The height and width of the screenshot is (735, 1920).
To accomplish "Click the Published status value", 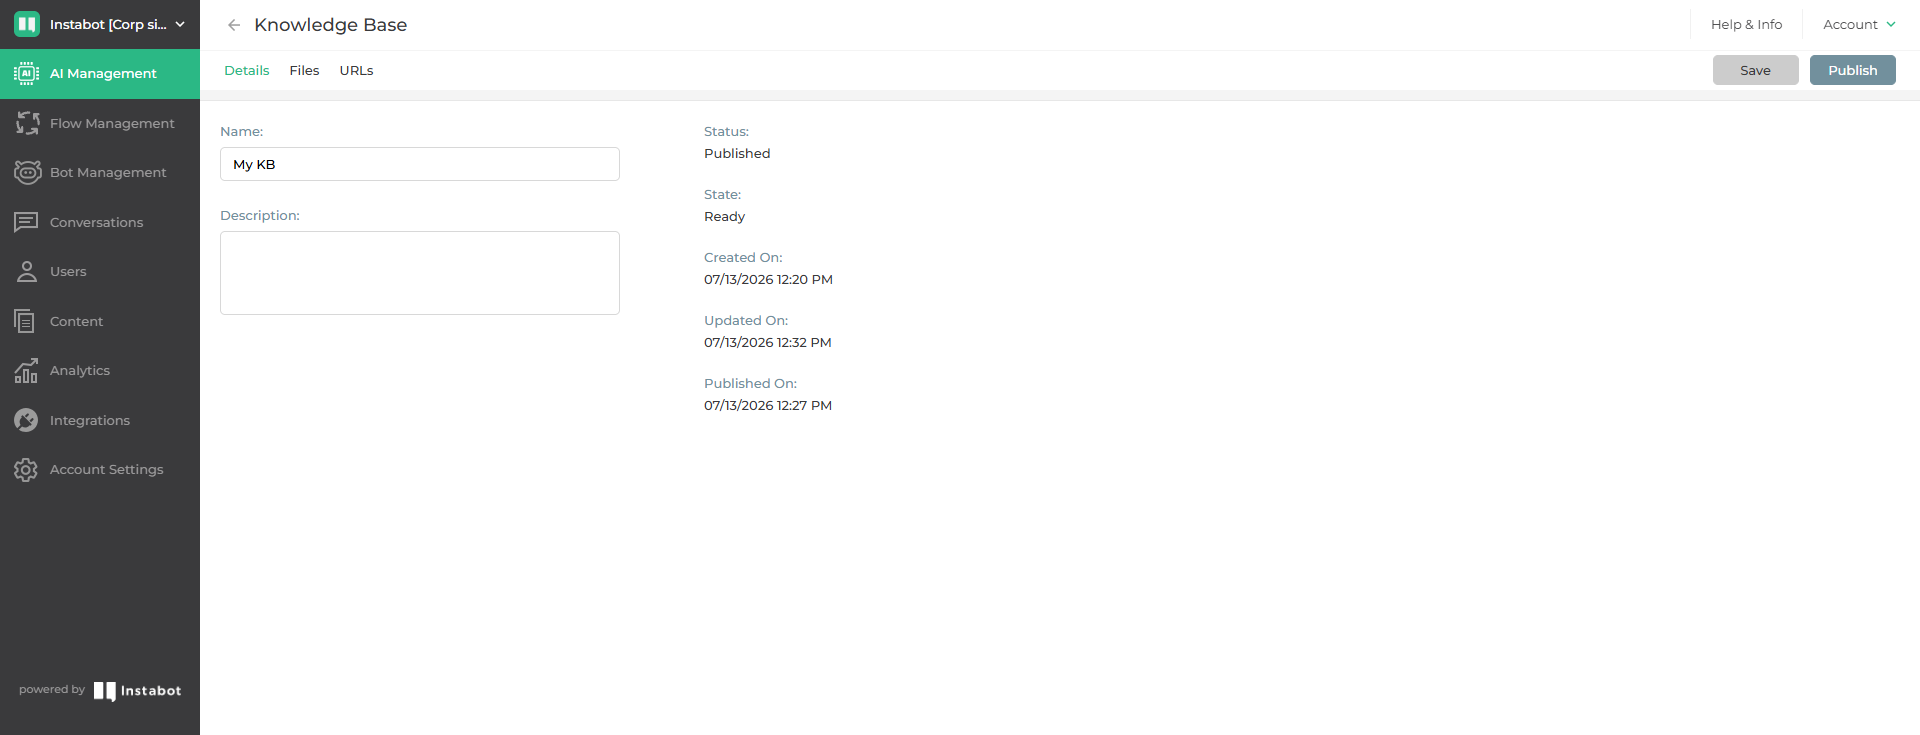I will click(737, 153).
